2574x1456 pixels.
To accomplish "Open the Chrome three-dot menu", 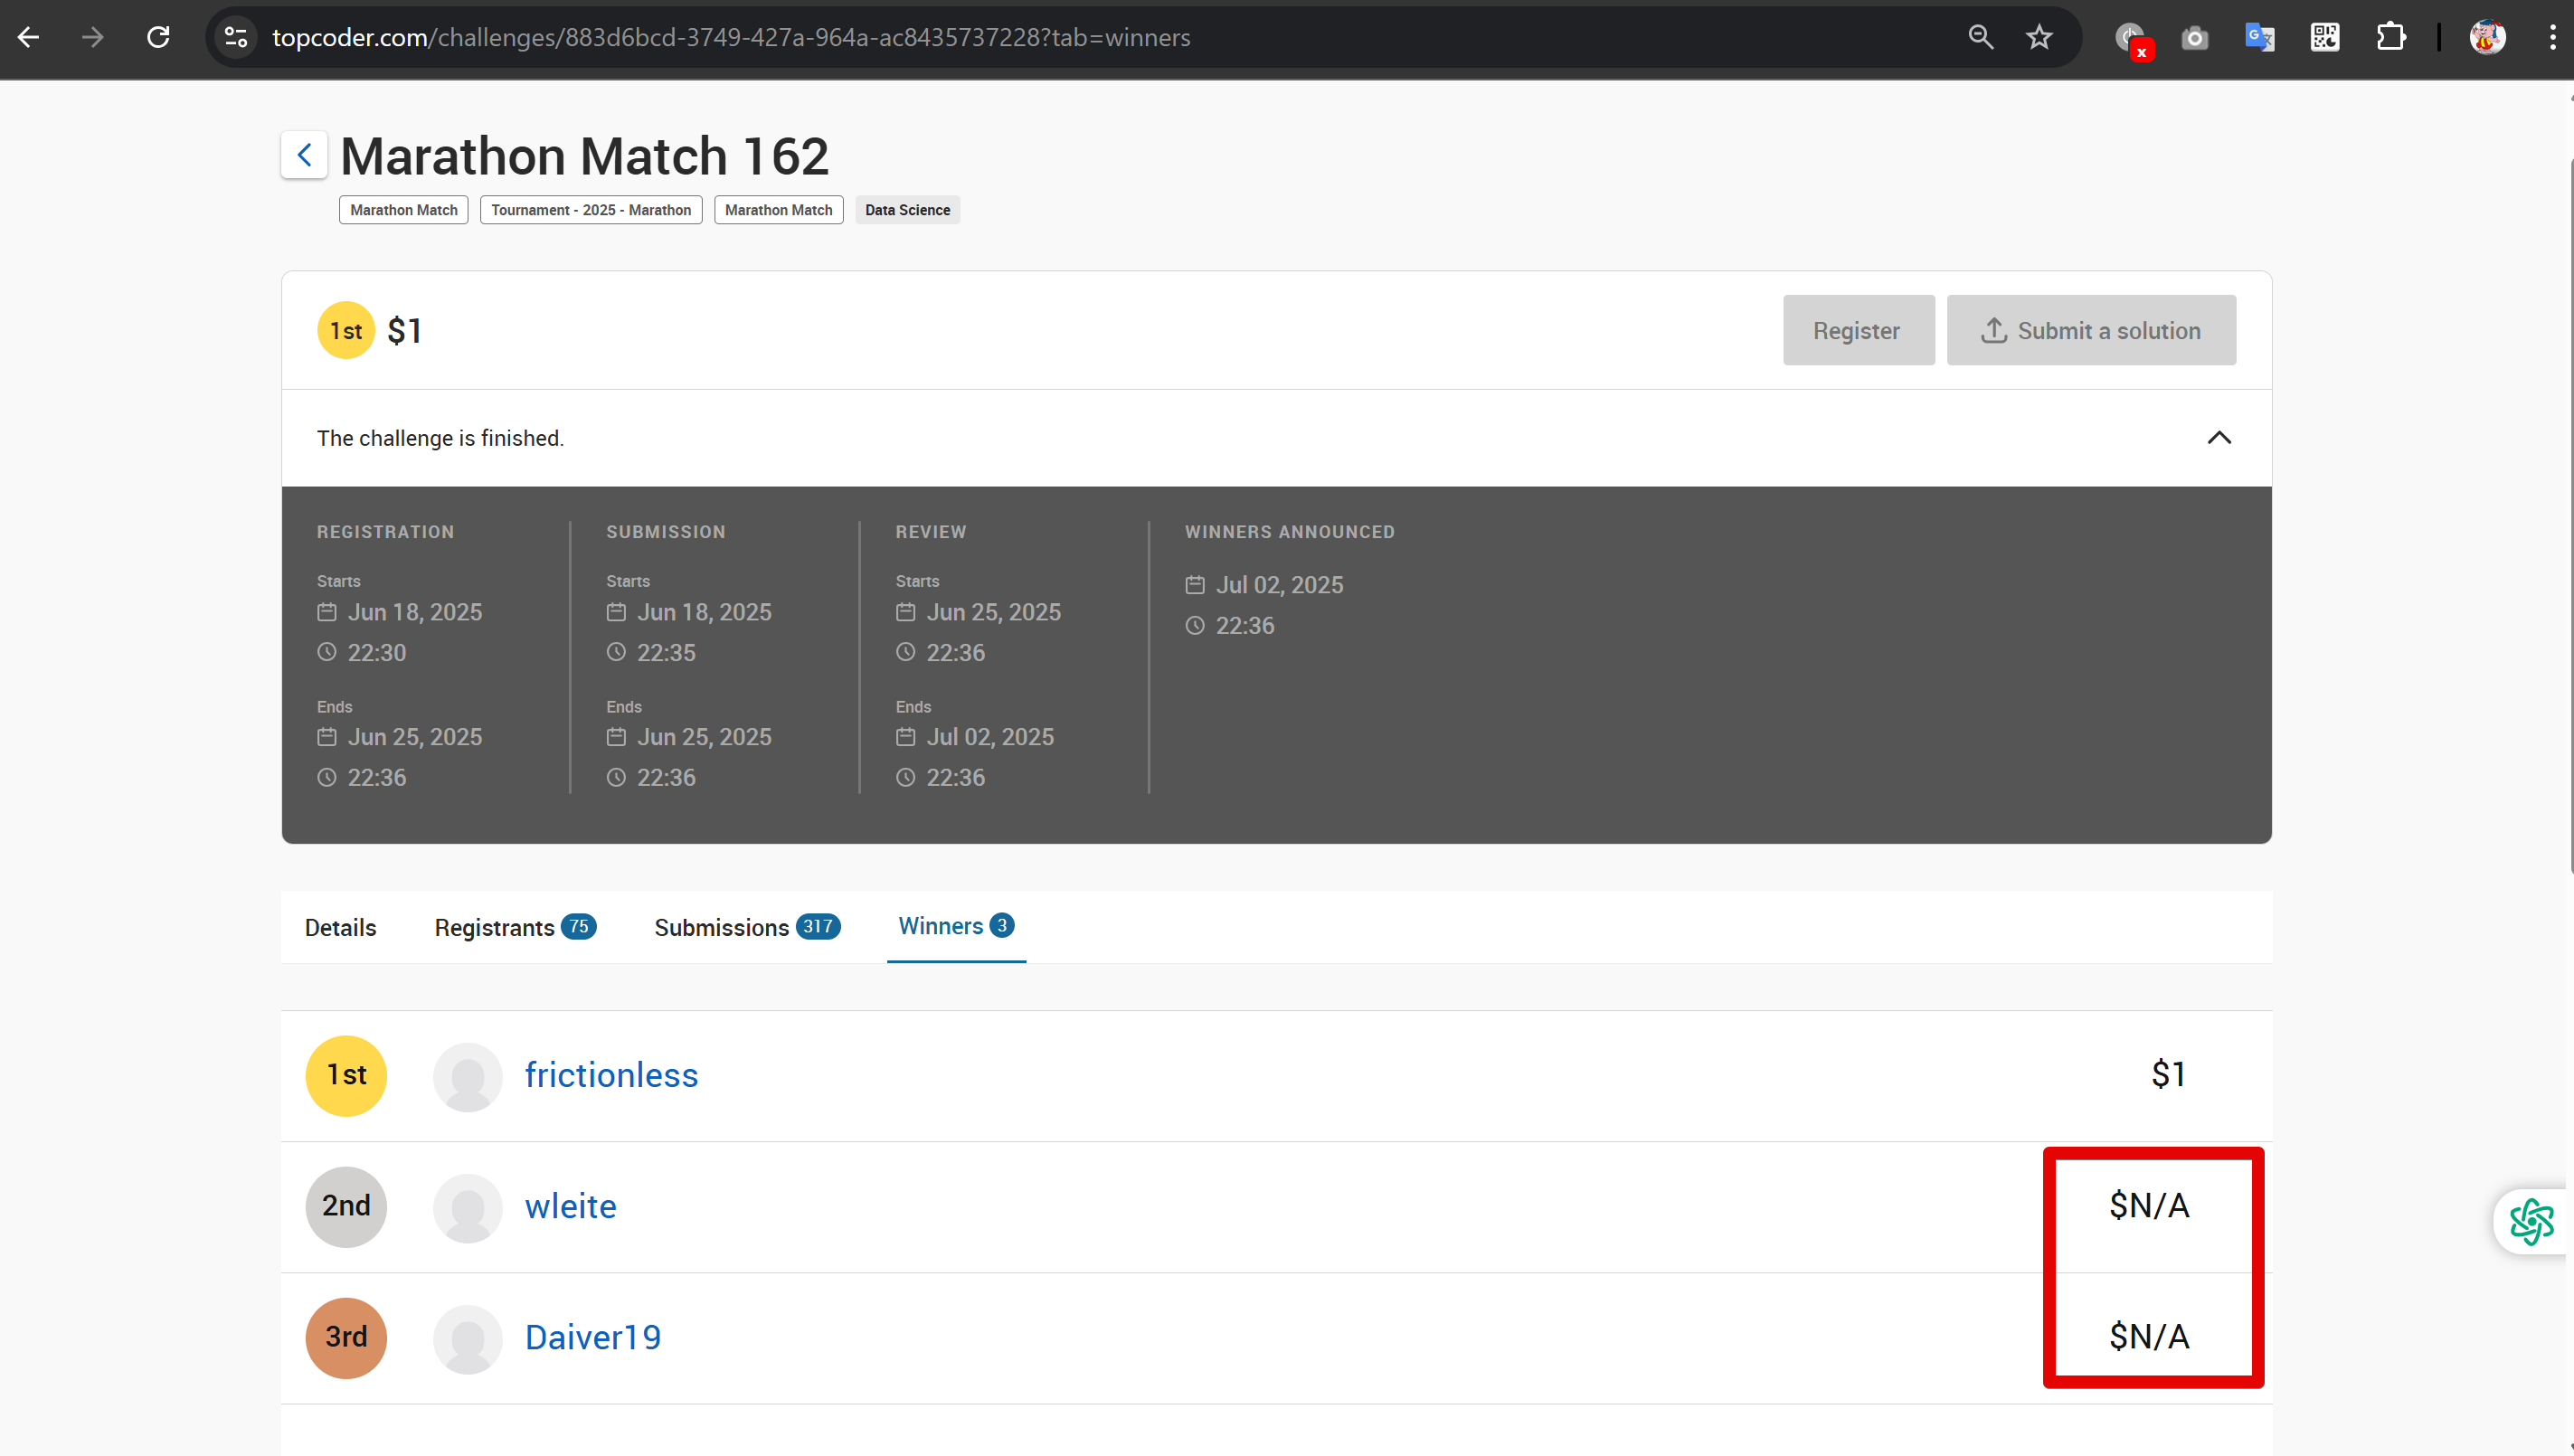I will 2552,38.
